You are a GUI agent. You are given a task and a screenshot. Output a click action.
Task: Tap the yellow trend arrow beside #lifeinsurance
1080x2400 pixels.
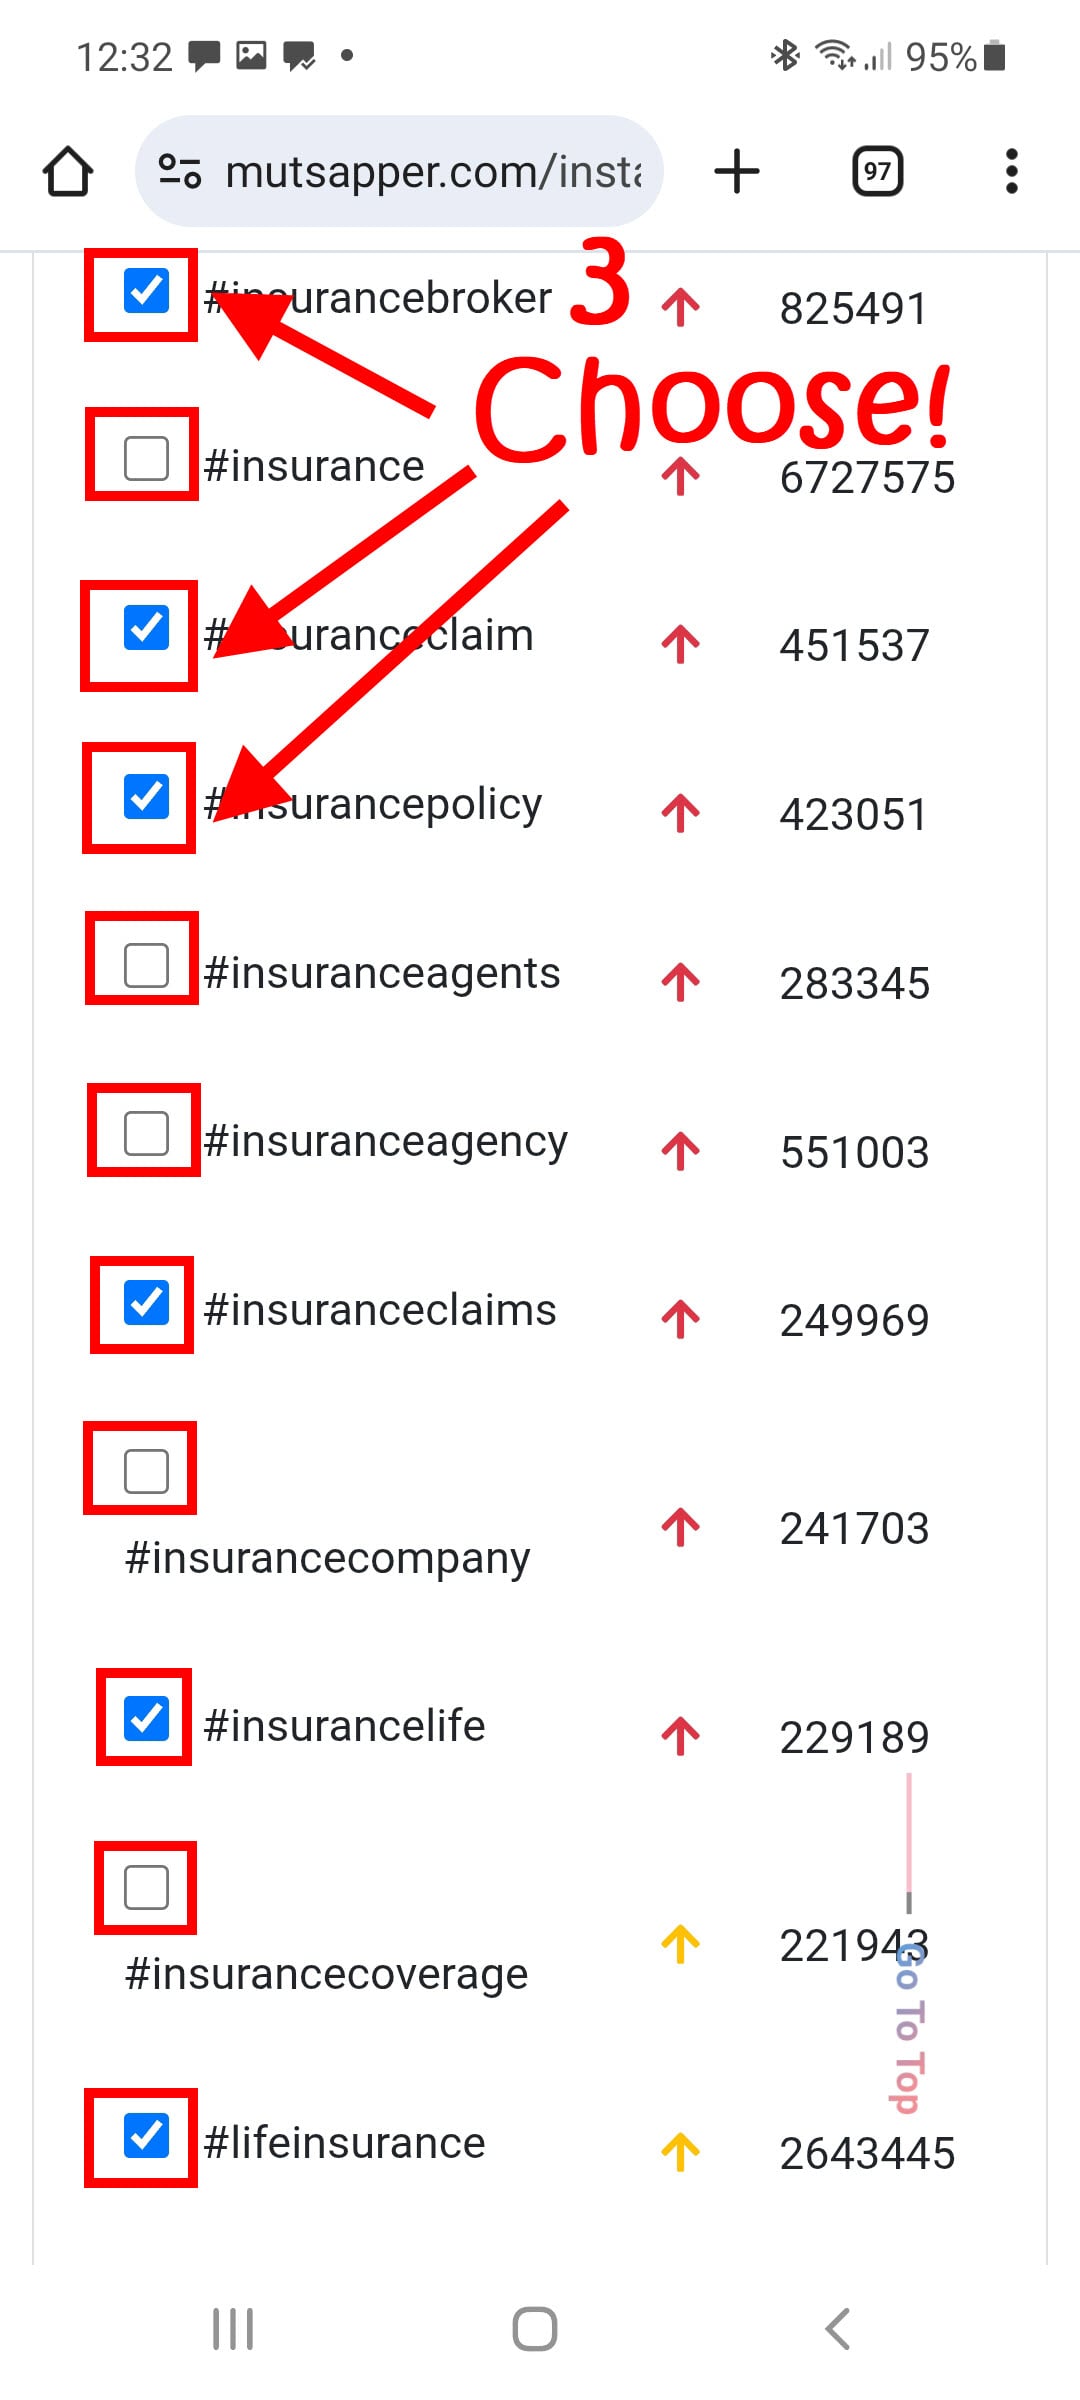tap(681, 2152)
